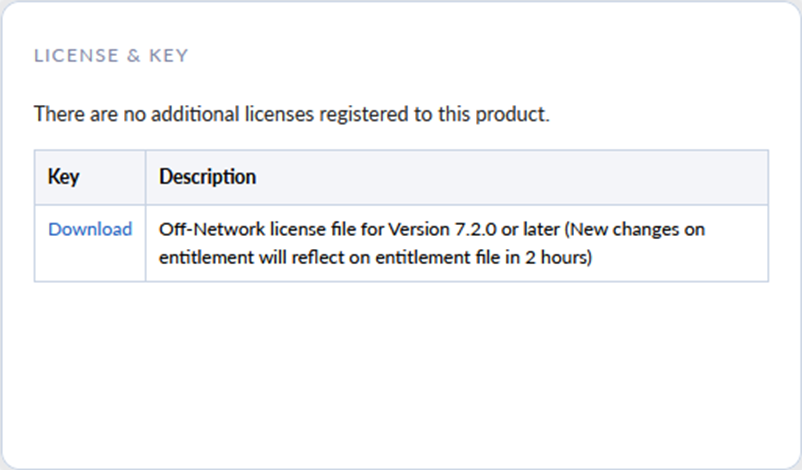Click 'license file for' in the description
This screenshot has width=802, height=470.
point(323,229)
